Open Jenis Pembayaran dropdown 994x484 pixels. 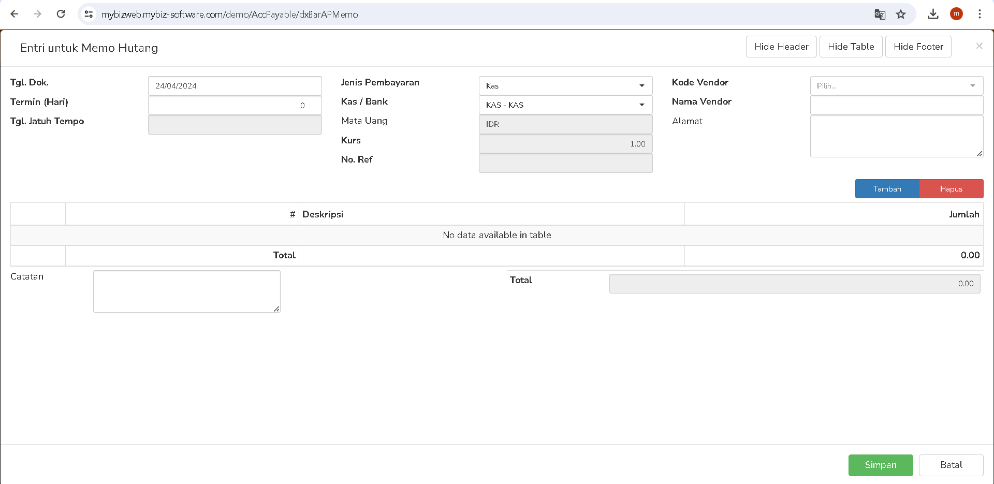pyautogui.click(x=565, y=86)
